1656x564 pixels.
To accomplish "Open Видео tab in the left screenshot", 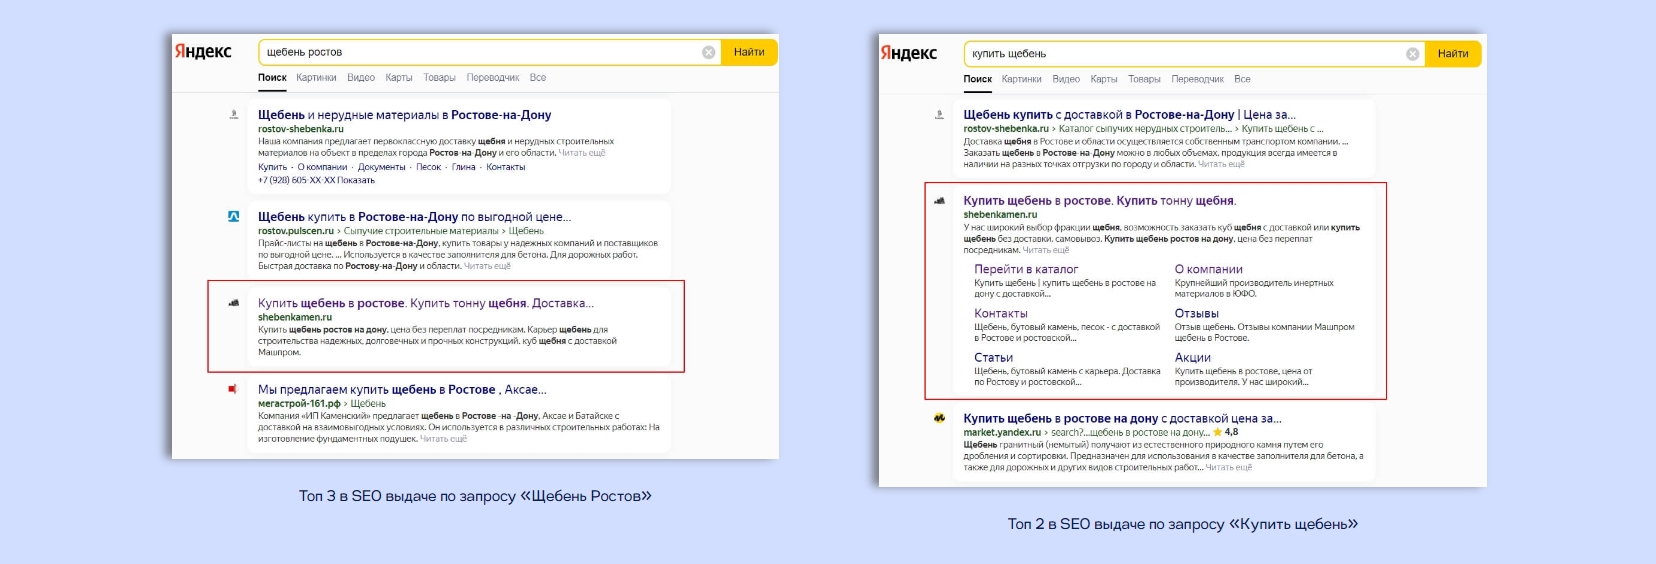I will coord(361,77).
